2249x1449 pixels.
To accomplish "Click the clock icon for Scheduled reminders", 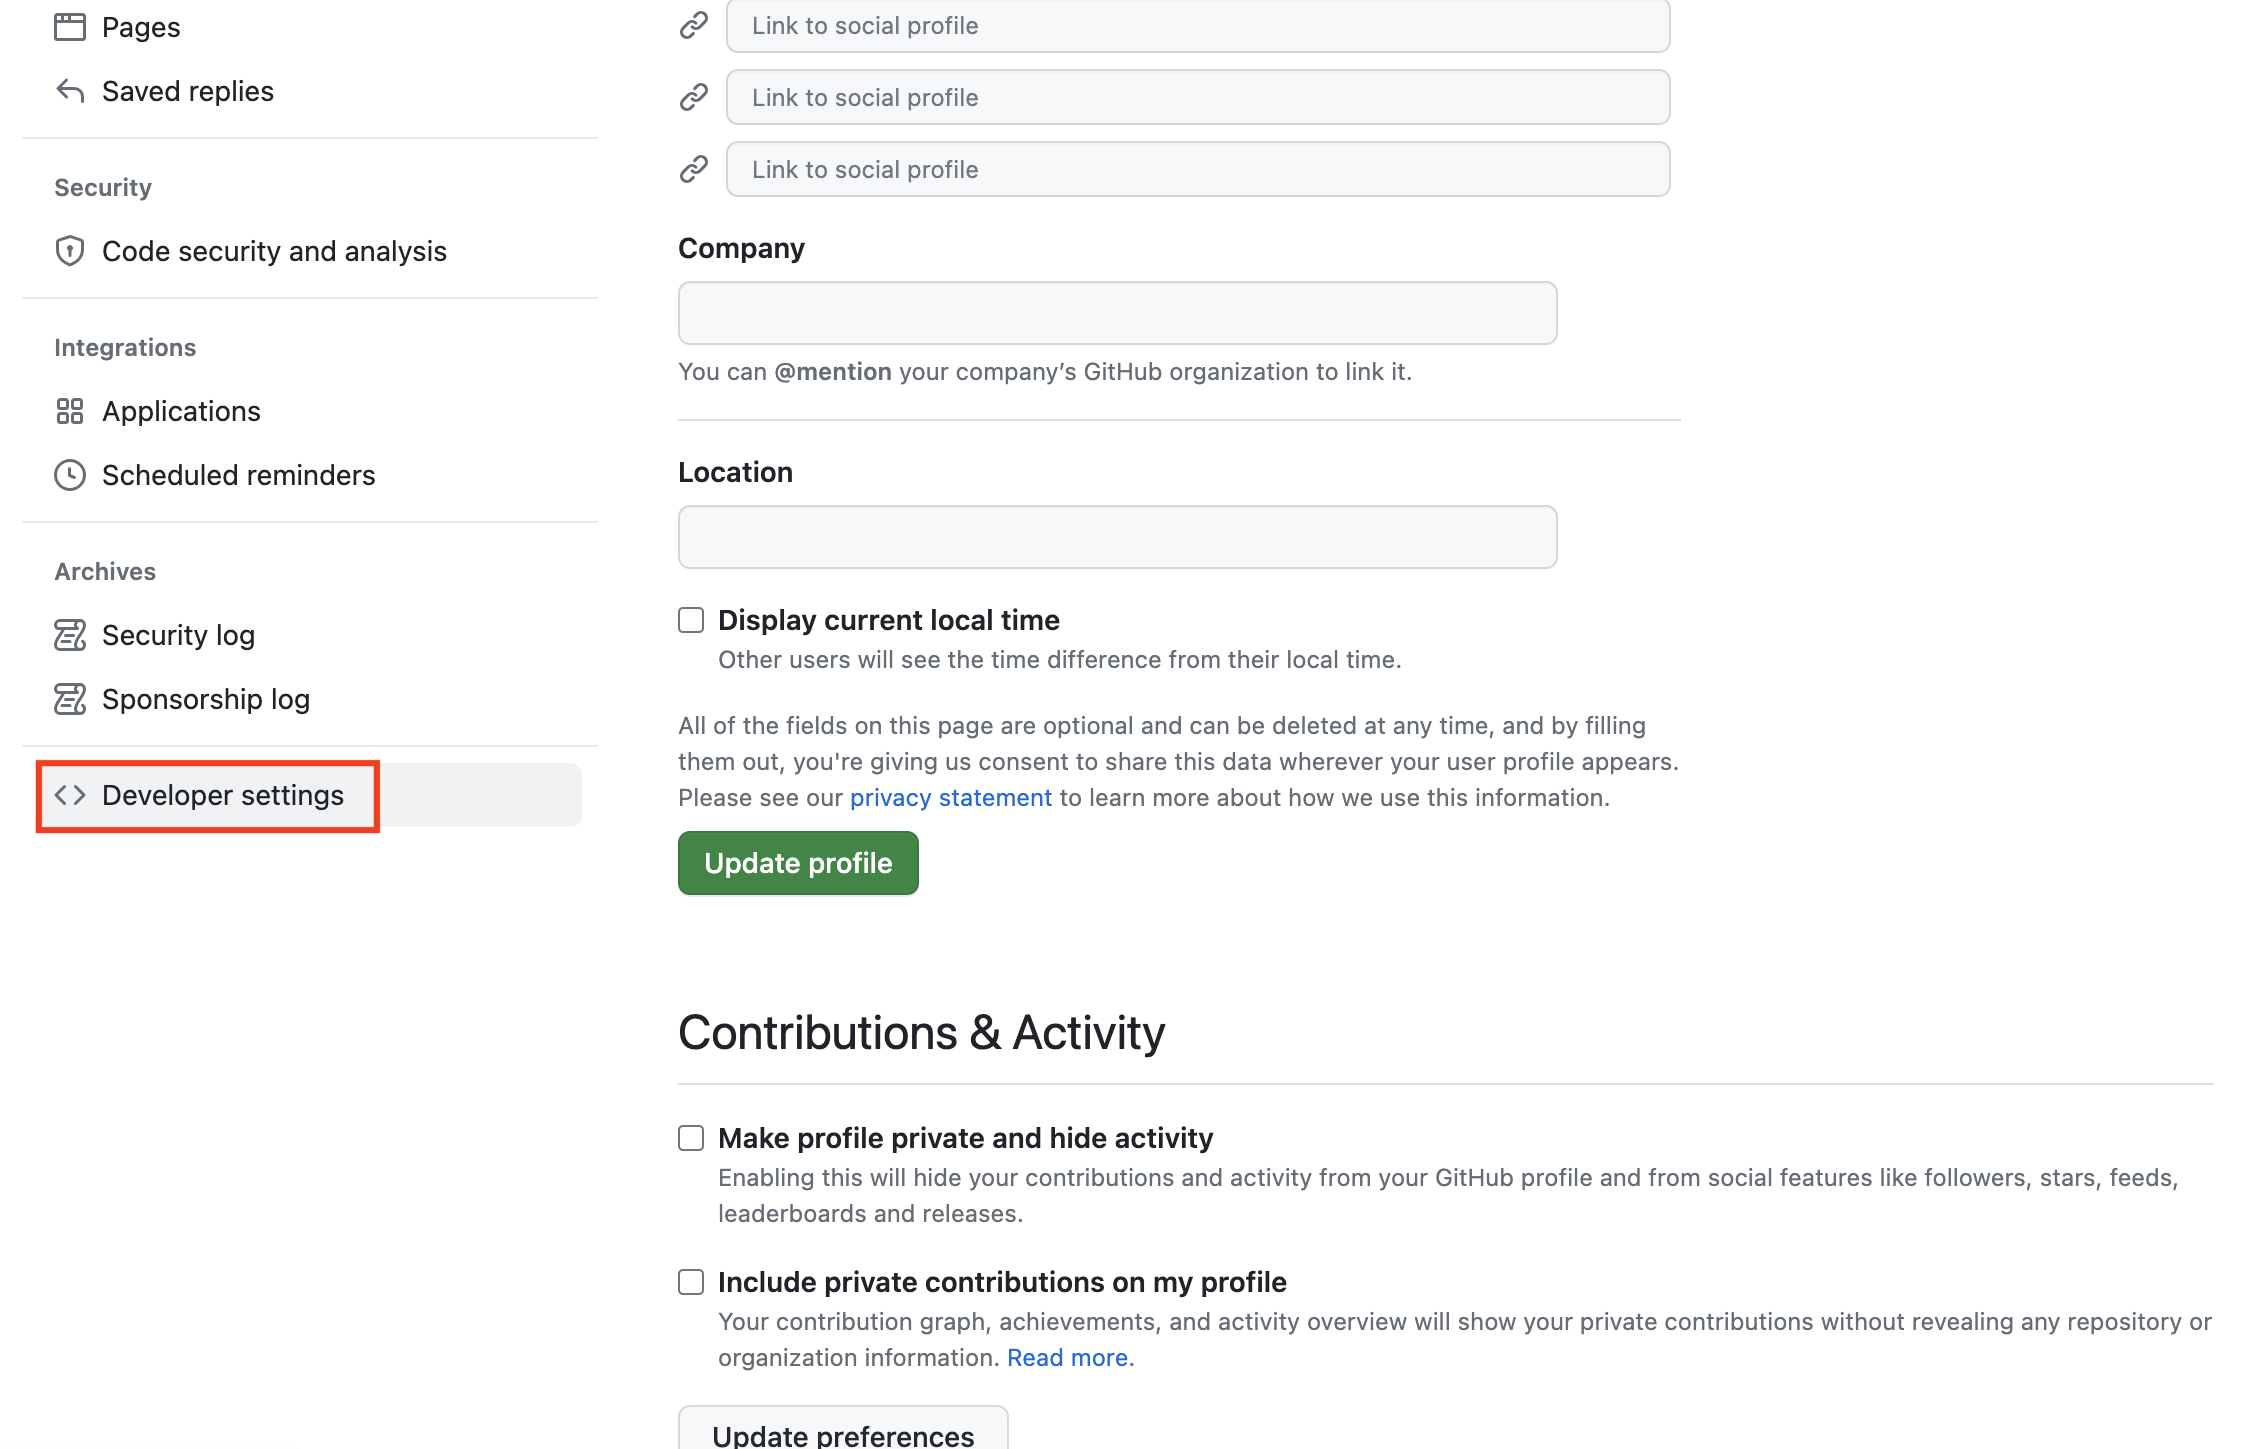I will (69, 475).
